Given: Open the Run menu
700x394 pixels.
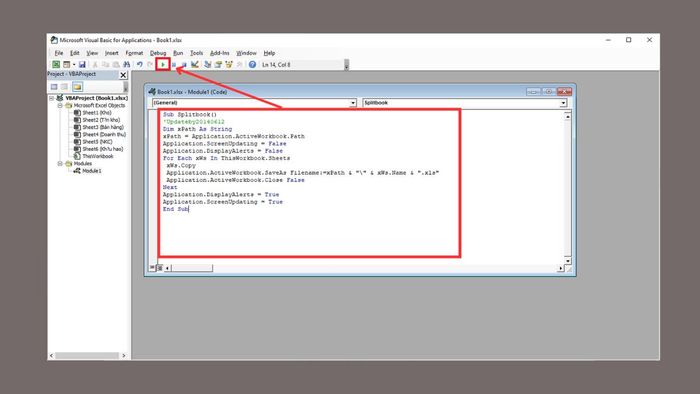Looking at the screenshot, I should click(178, 53).
